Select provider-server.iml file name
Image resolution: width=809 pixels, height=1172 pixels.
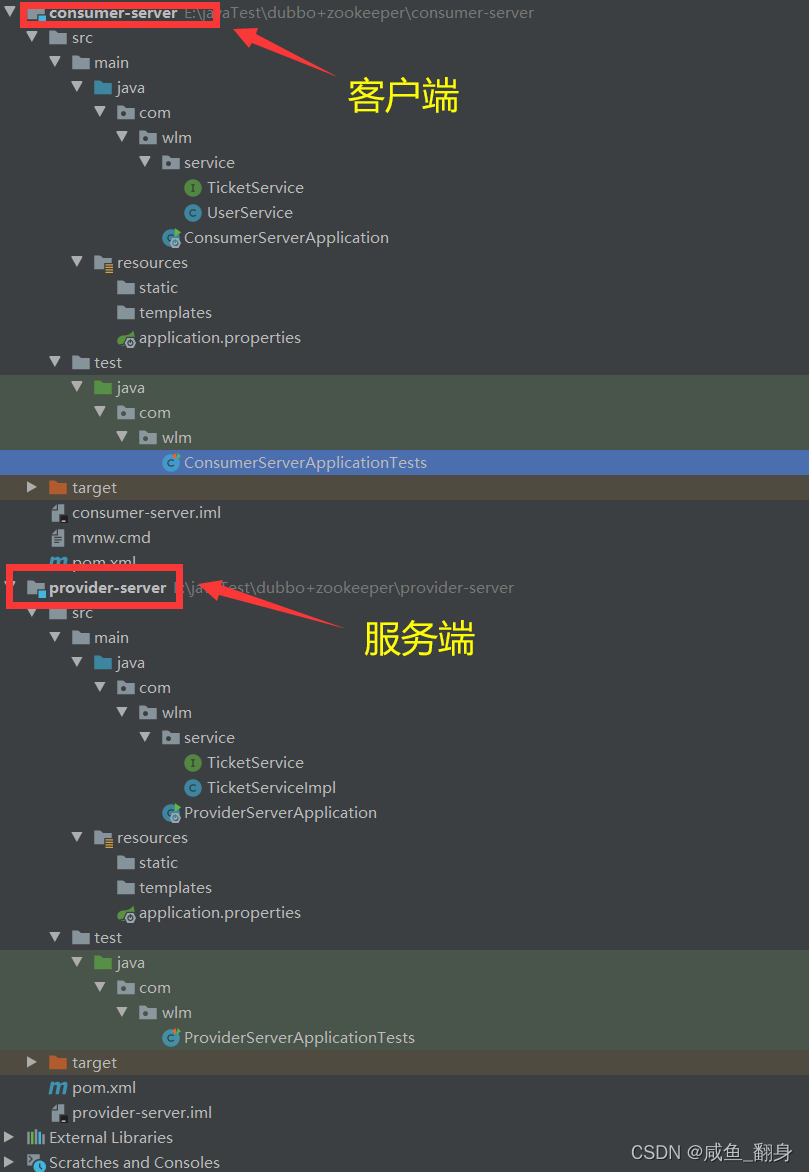pyautogui.click(x=142, y=1112)
